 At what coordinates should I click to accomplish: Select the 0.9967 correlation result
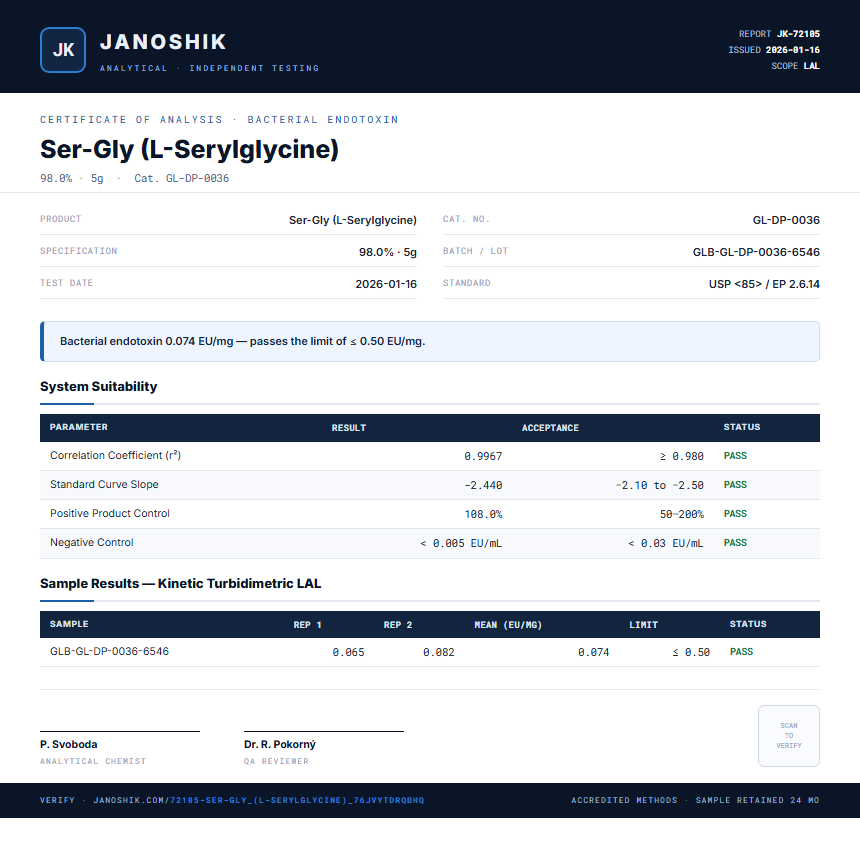pos(483,456)
